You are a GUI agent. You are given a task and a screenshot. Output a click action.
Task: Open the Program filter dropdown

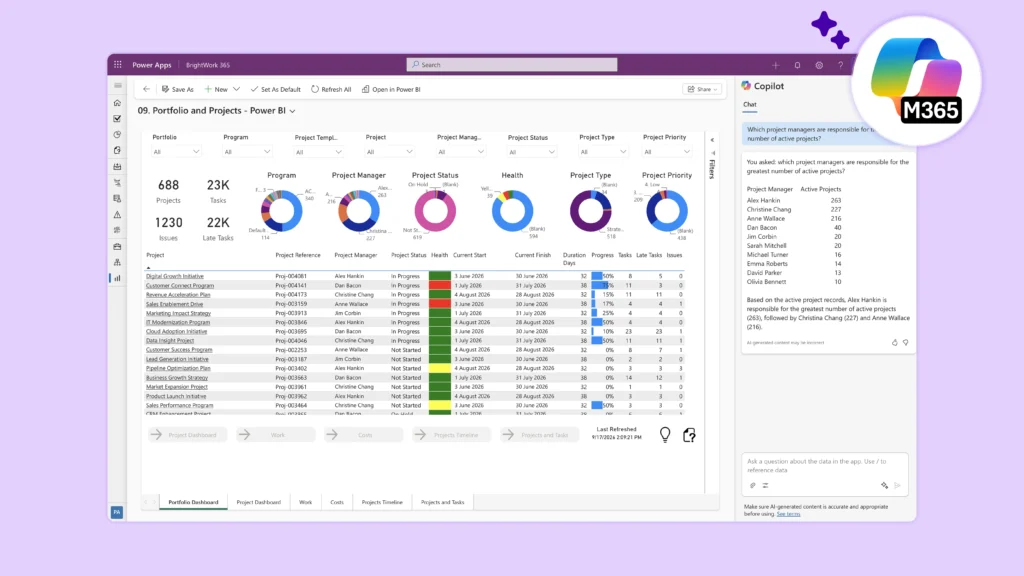(247, 152)
